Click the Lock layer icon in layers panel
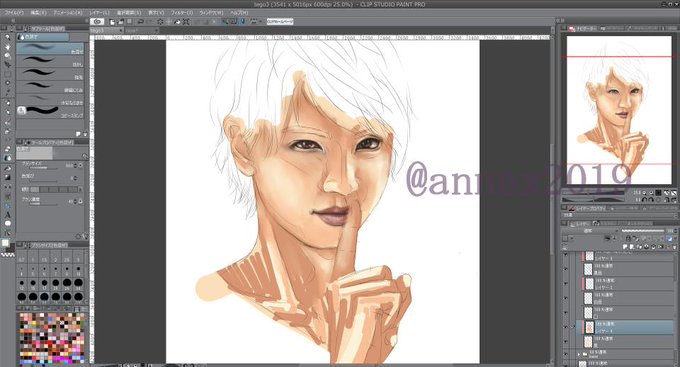680x367 pixels. pyautogui.click(x=628, y=239)
